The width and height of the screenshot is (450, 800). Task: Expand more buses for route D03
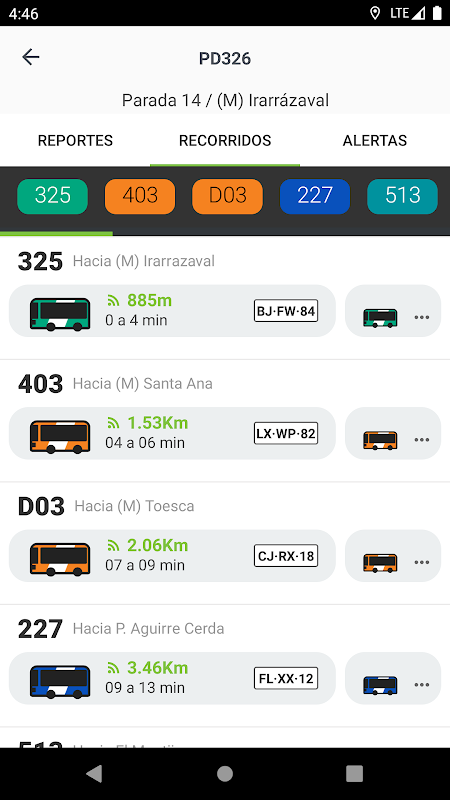tap(393, 556)
